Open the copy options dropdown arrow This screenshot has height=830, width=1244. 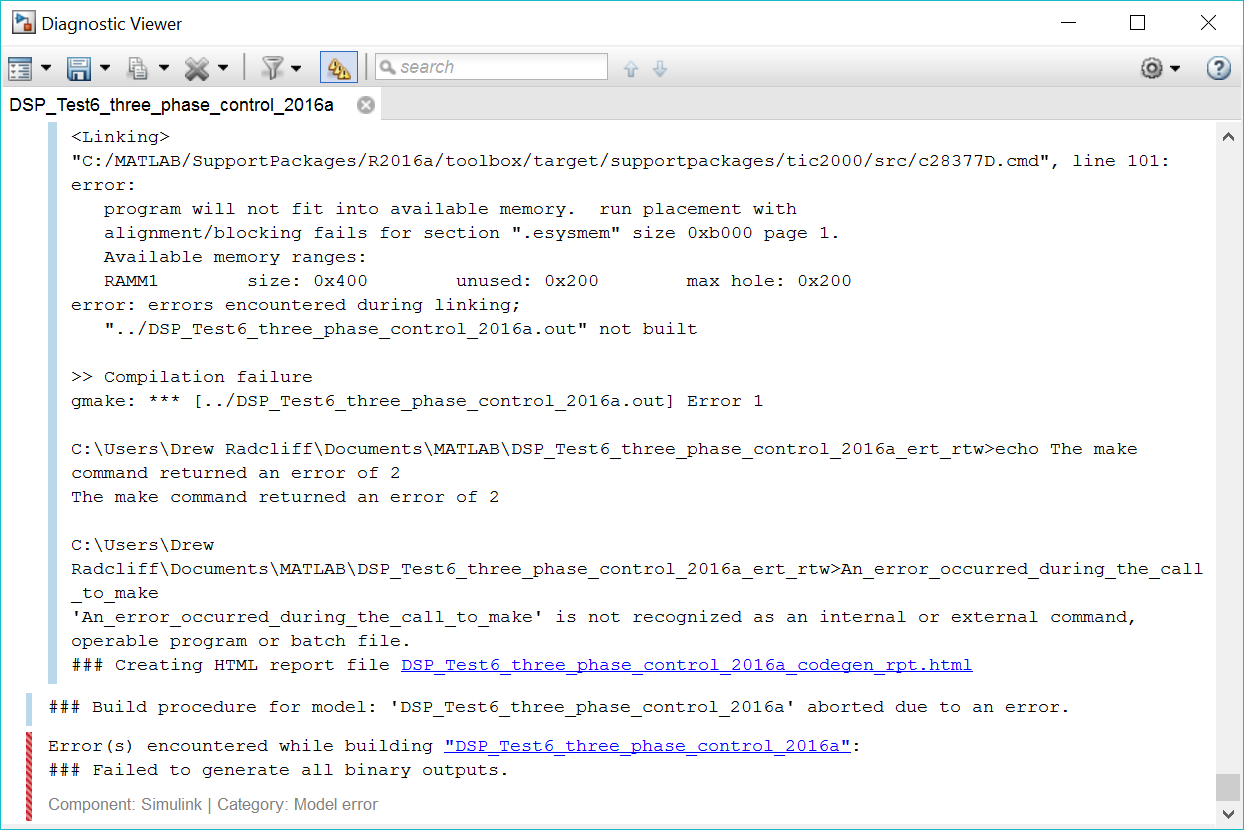coord(164,68)
